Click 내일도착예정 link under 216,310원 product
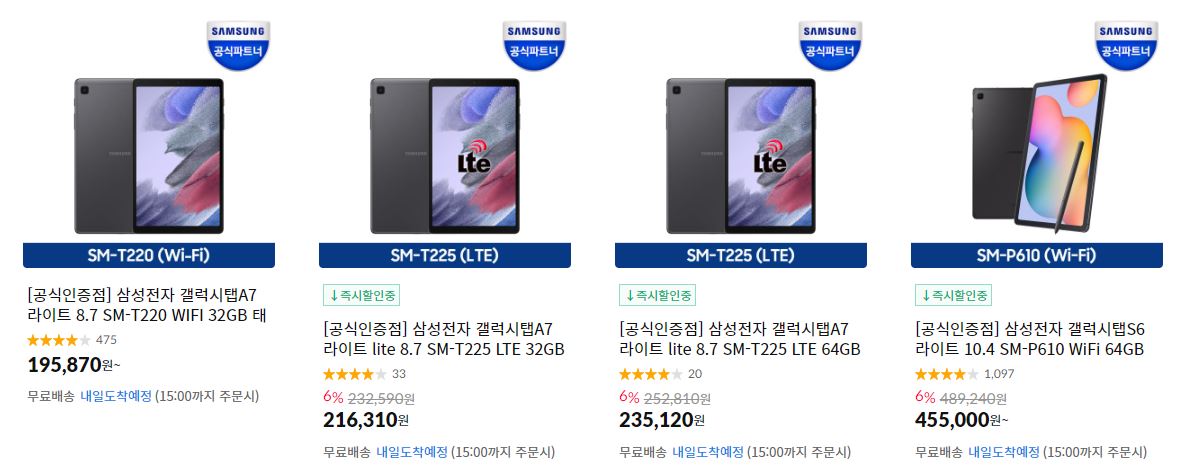Viewport: 1181px width, 476px height. click(412, 452)
